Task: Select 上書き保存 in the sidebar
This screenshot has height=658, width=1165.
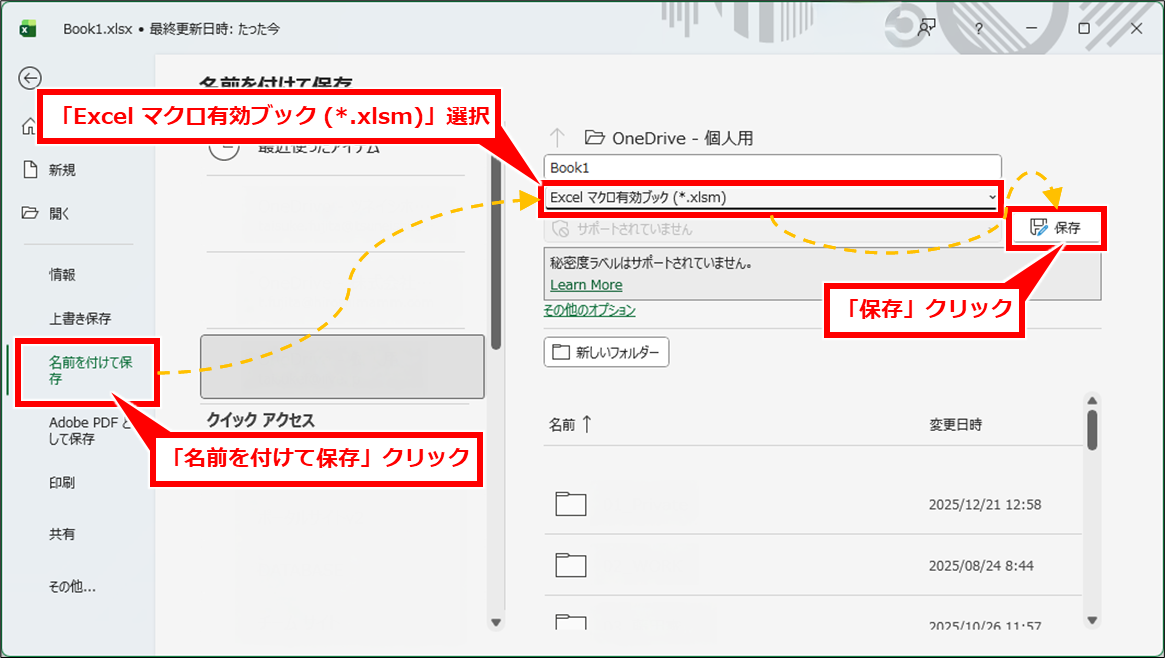Action: click(80, 319)
